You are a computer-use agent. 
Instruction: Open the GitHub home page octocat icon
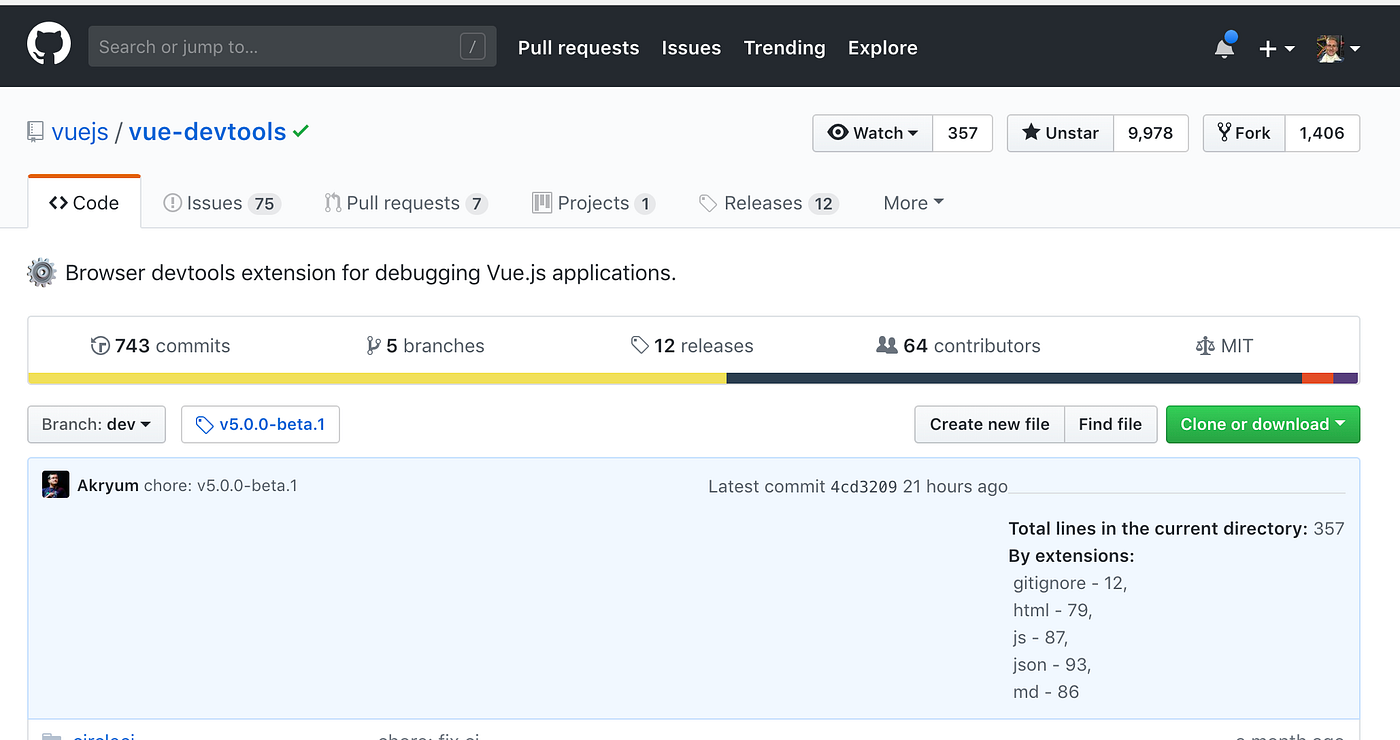click(x=48, y=44)
